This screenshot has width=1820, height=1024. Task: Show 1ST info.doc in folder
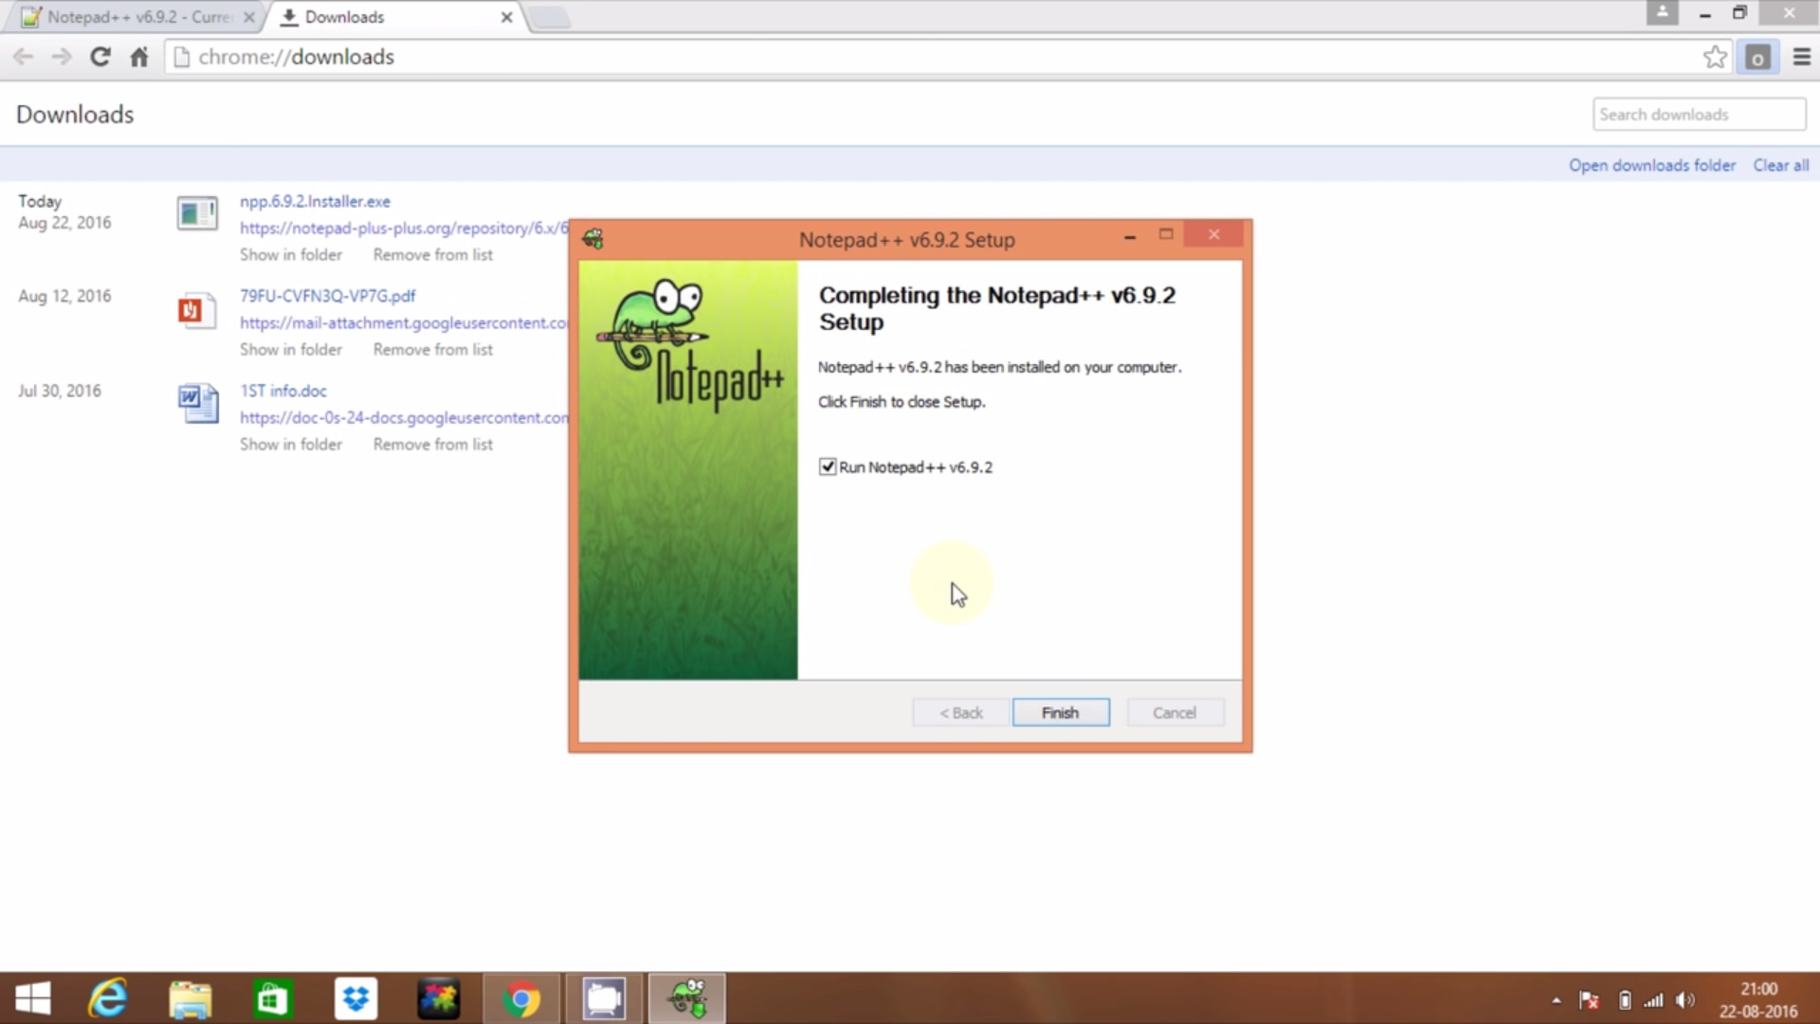290,445
